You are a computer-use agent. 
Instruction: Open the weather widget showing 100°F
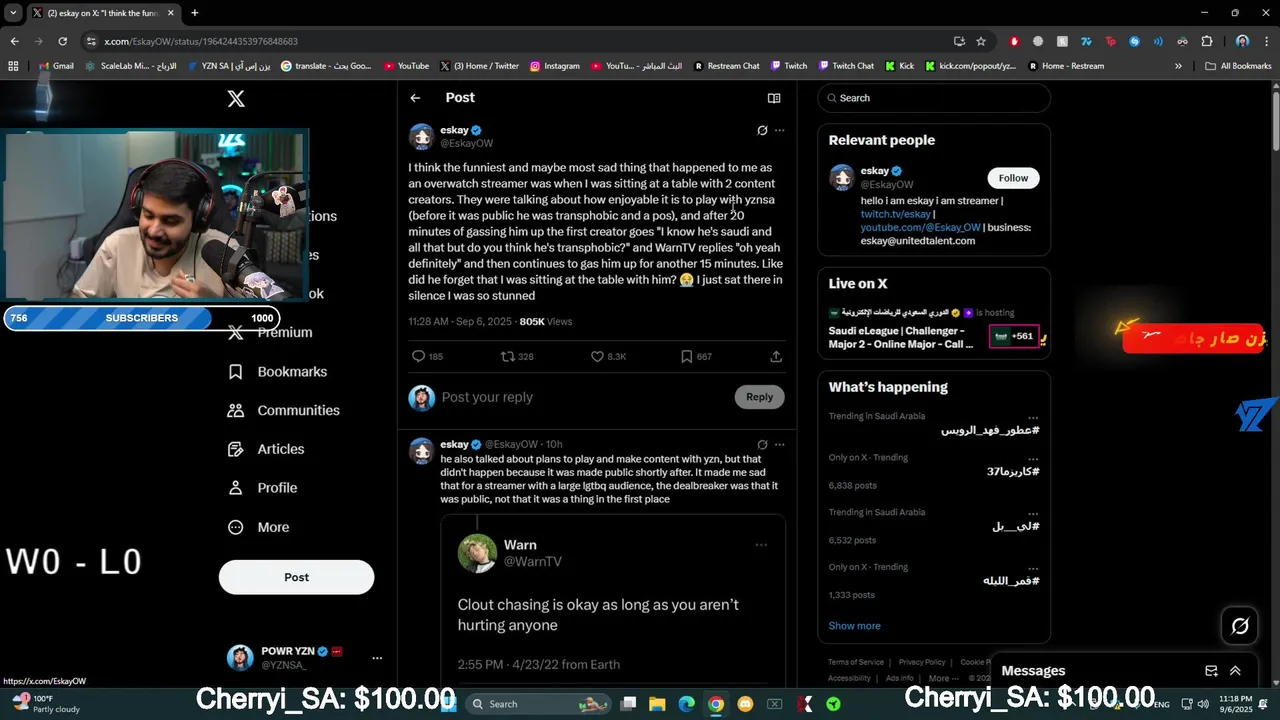point(44,704)
